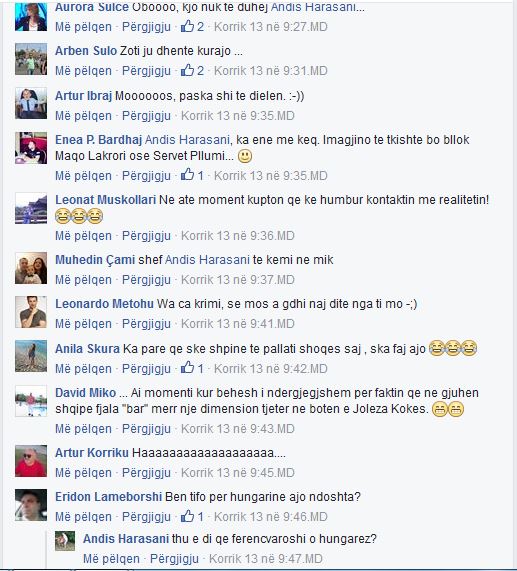Like David Miko's comment
Image resolution: width=517 pixels, height=571 pixels.
(83, 429)
